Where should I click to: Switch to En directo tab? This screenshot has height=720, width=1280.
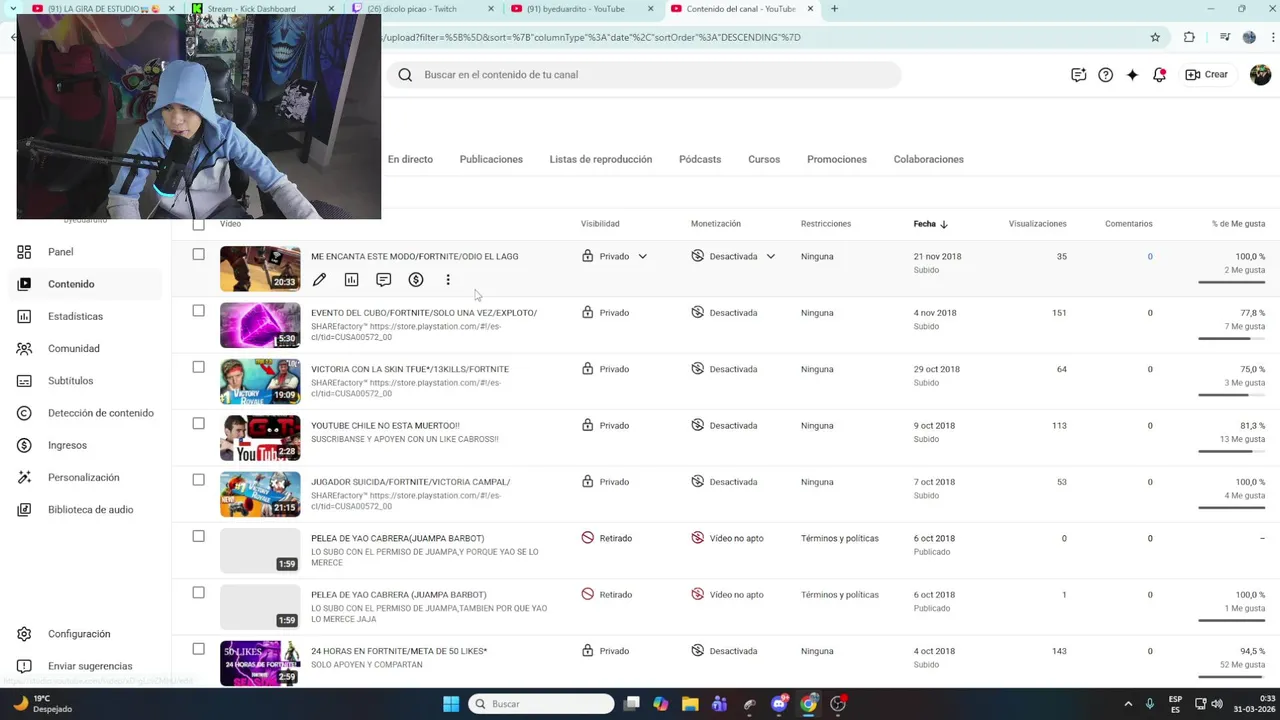tap(410, 160)
